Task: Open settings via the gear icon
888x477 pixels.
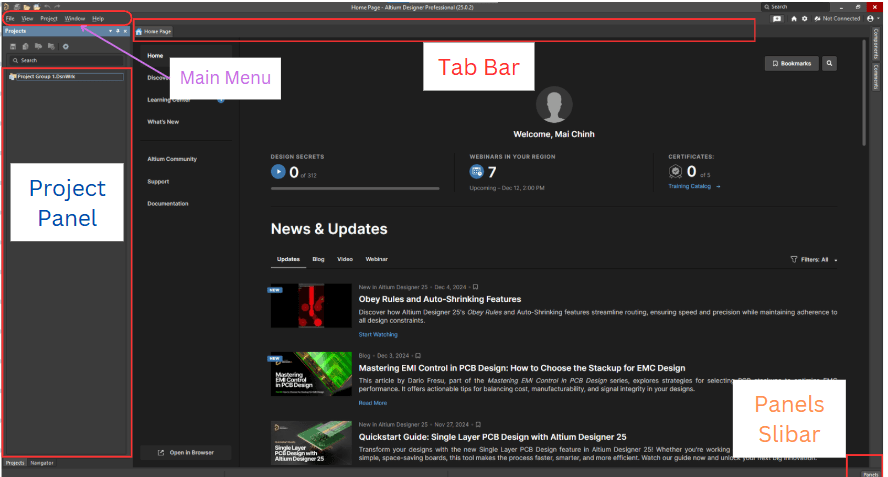Action: 805,18
